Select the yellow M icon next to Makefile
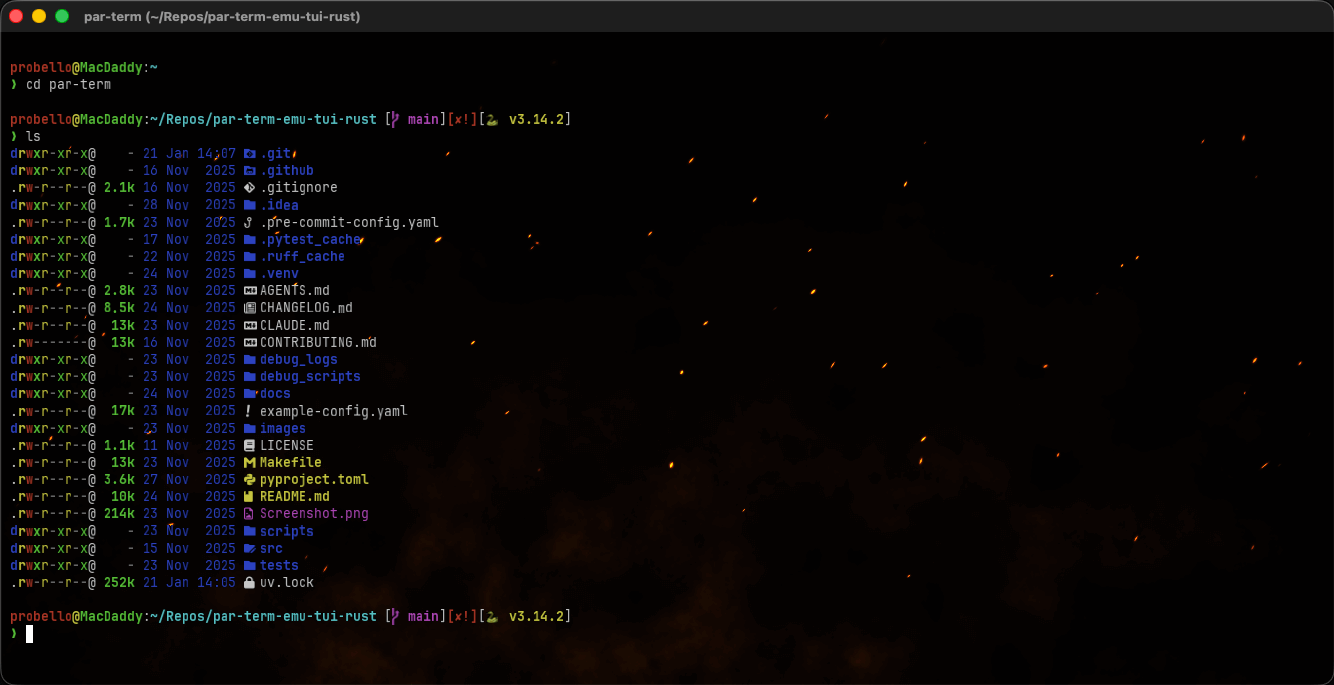1334x685 pixels. (251, 462)
